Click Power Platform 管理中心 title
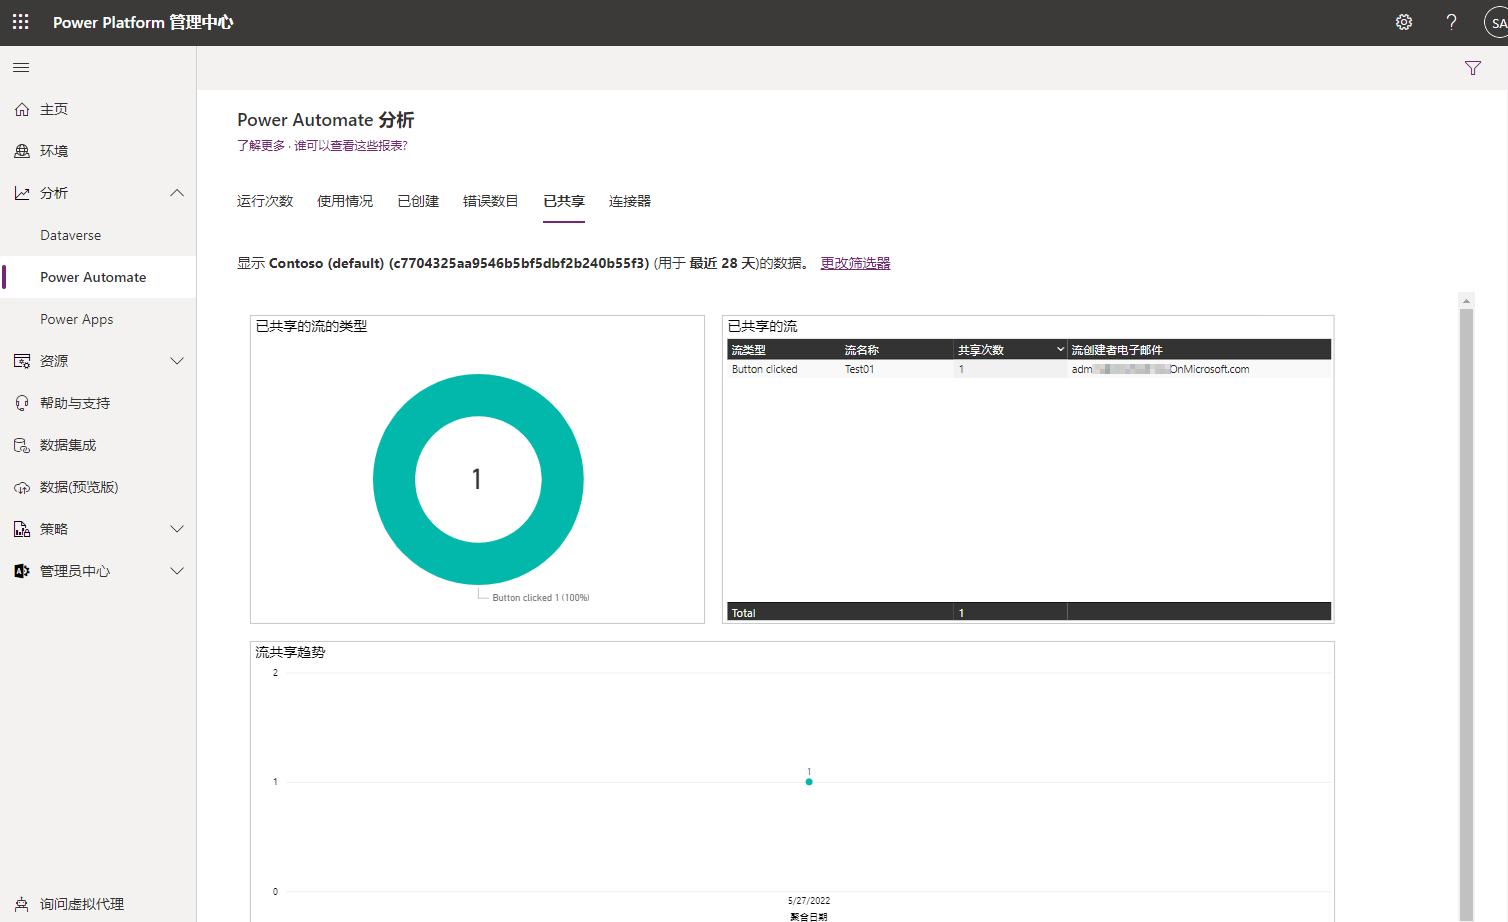 pyautogui.click(x=143, y=22)
